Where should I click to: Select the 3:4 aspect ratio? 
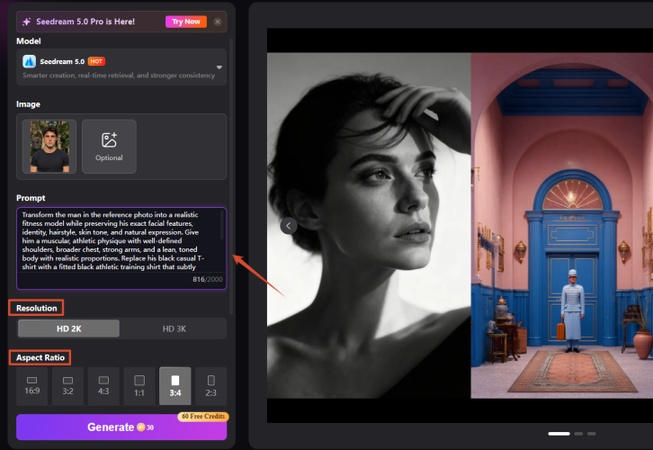point(175,385)
